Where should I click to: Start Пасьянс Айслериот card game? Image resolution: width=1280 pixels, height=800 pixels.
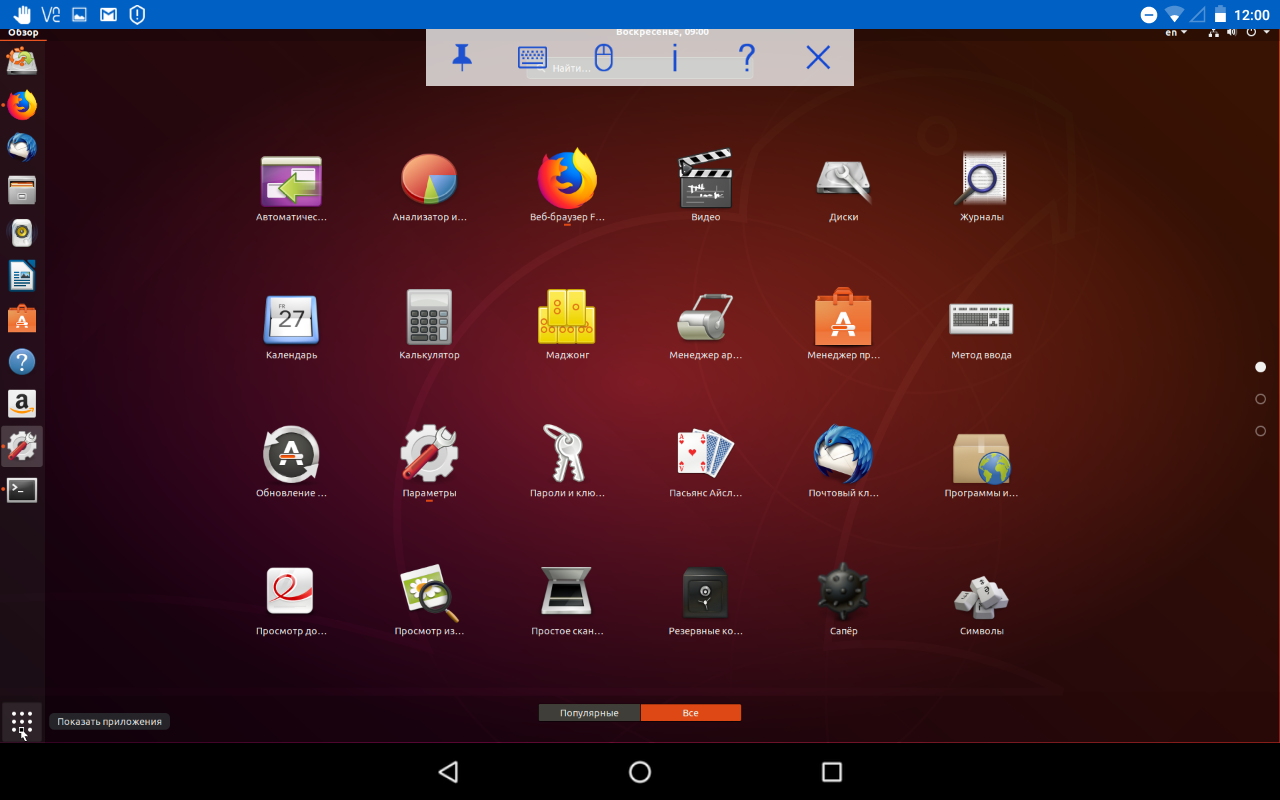click(x=705, y=464)
